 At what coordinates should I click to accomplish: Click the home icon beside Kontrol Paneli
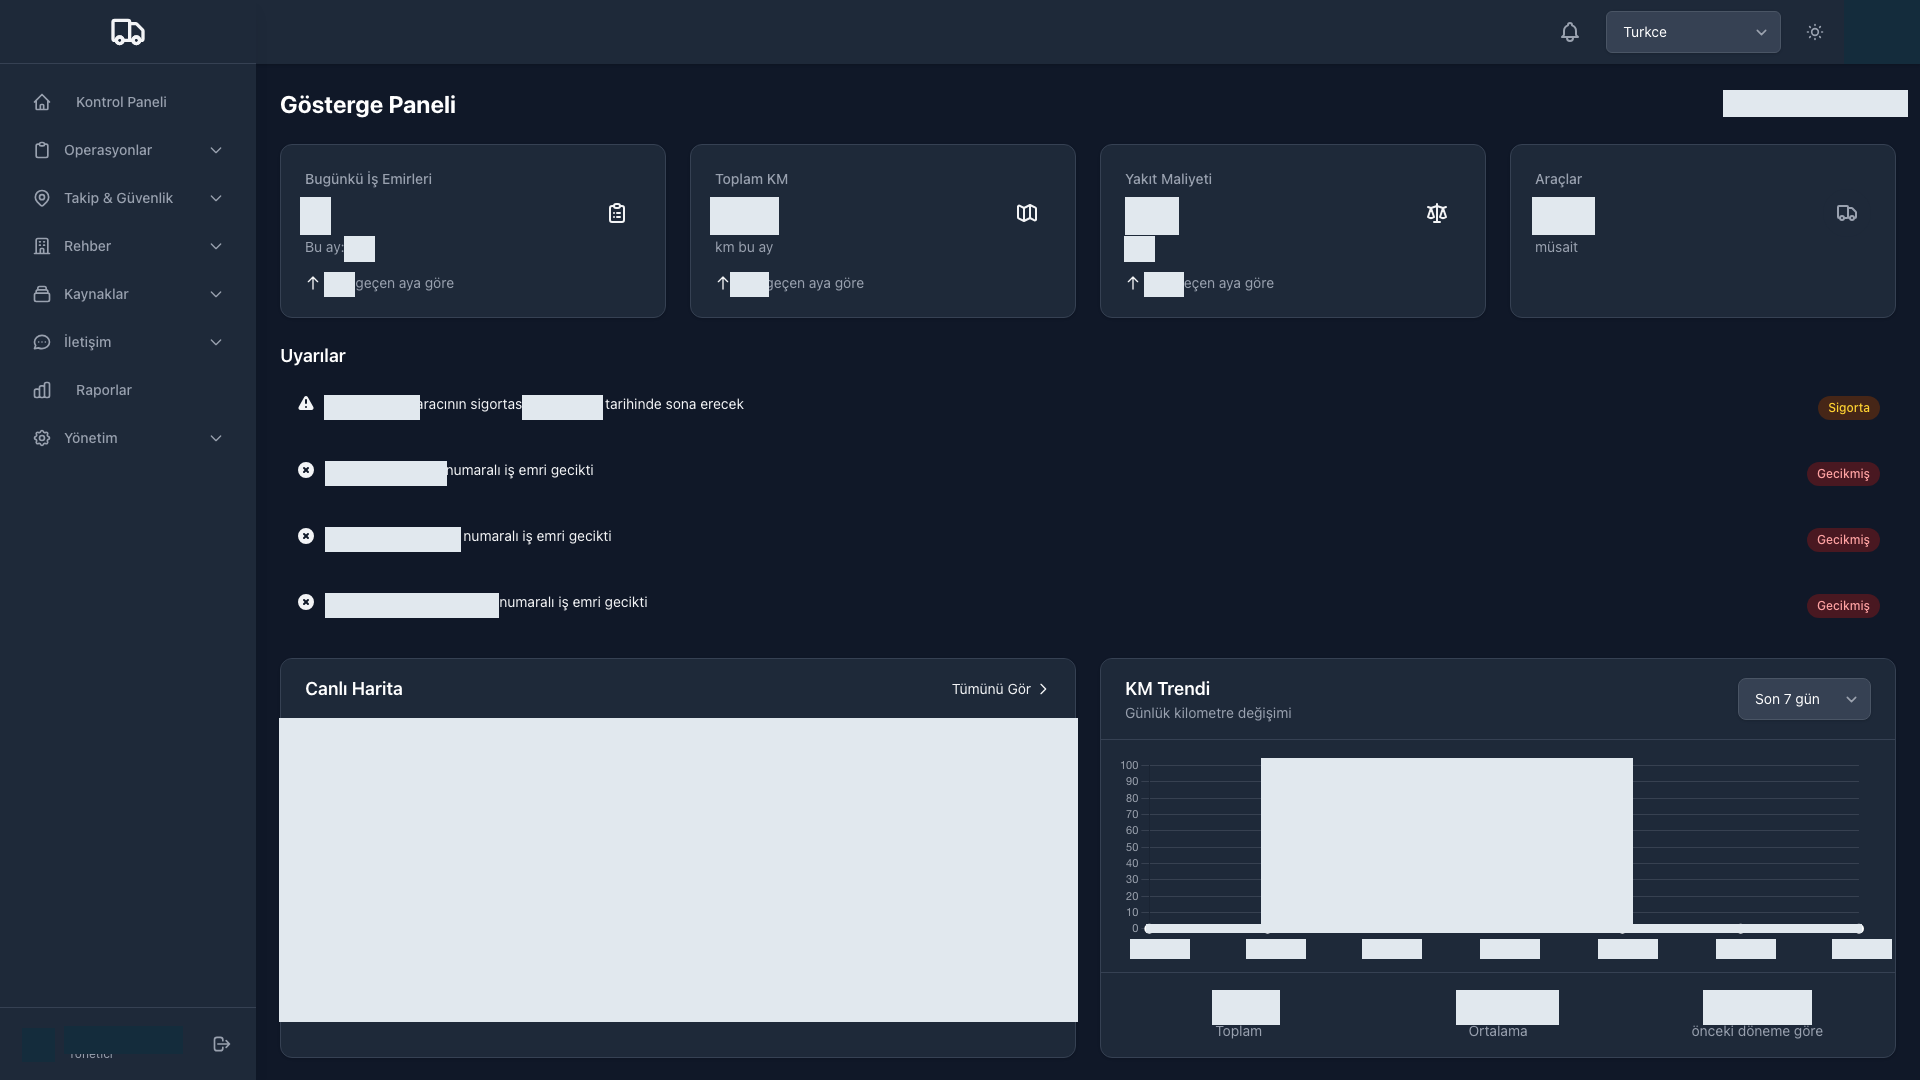(x=42, y=102)
